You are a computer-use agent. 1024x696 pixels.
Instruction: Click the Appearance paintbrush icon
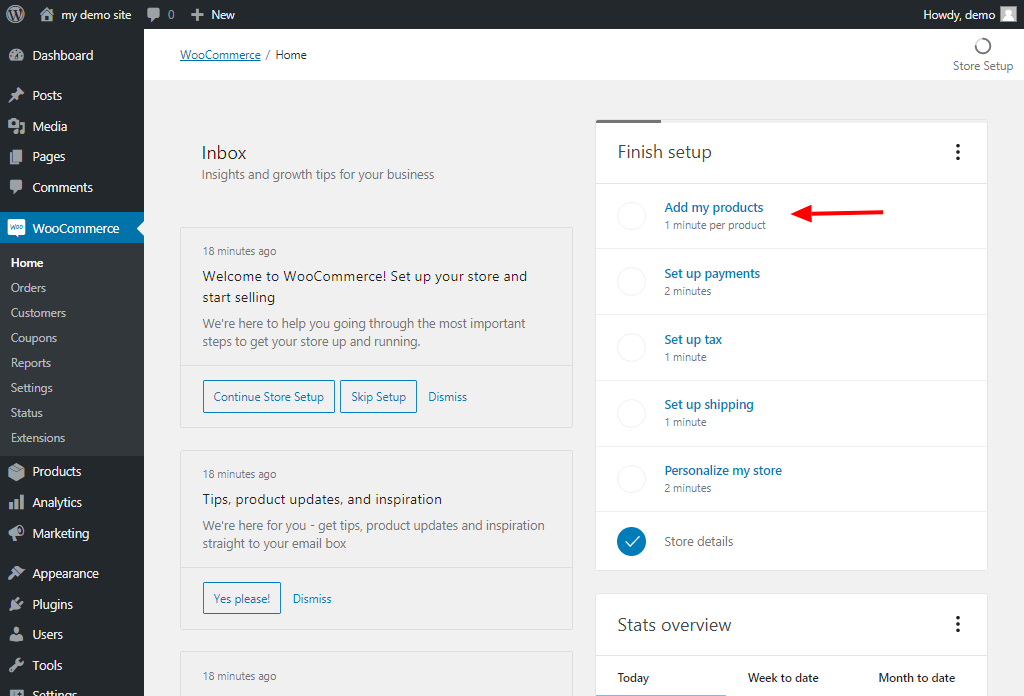point(16,573)
